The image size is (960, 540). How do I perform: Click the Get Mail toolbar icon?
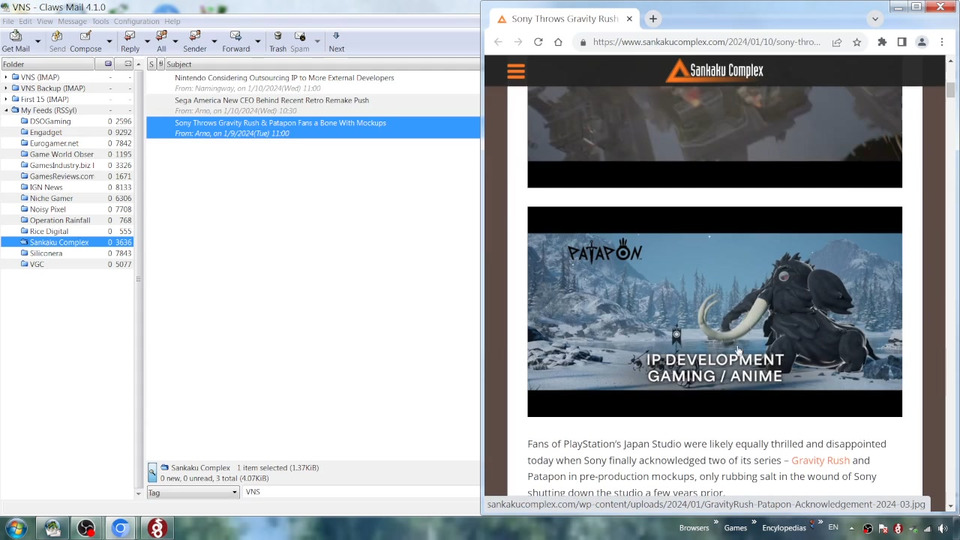(x=15, y=41)
